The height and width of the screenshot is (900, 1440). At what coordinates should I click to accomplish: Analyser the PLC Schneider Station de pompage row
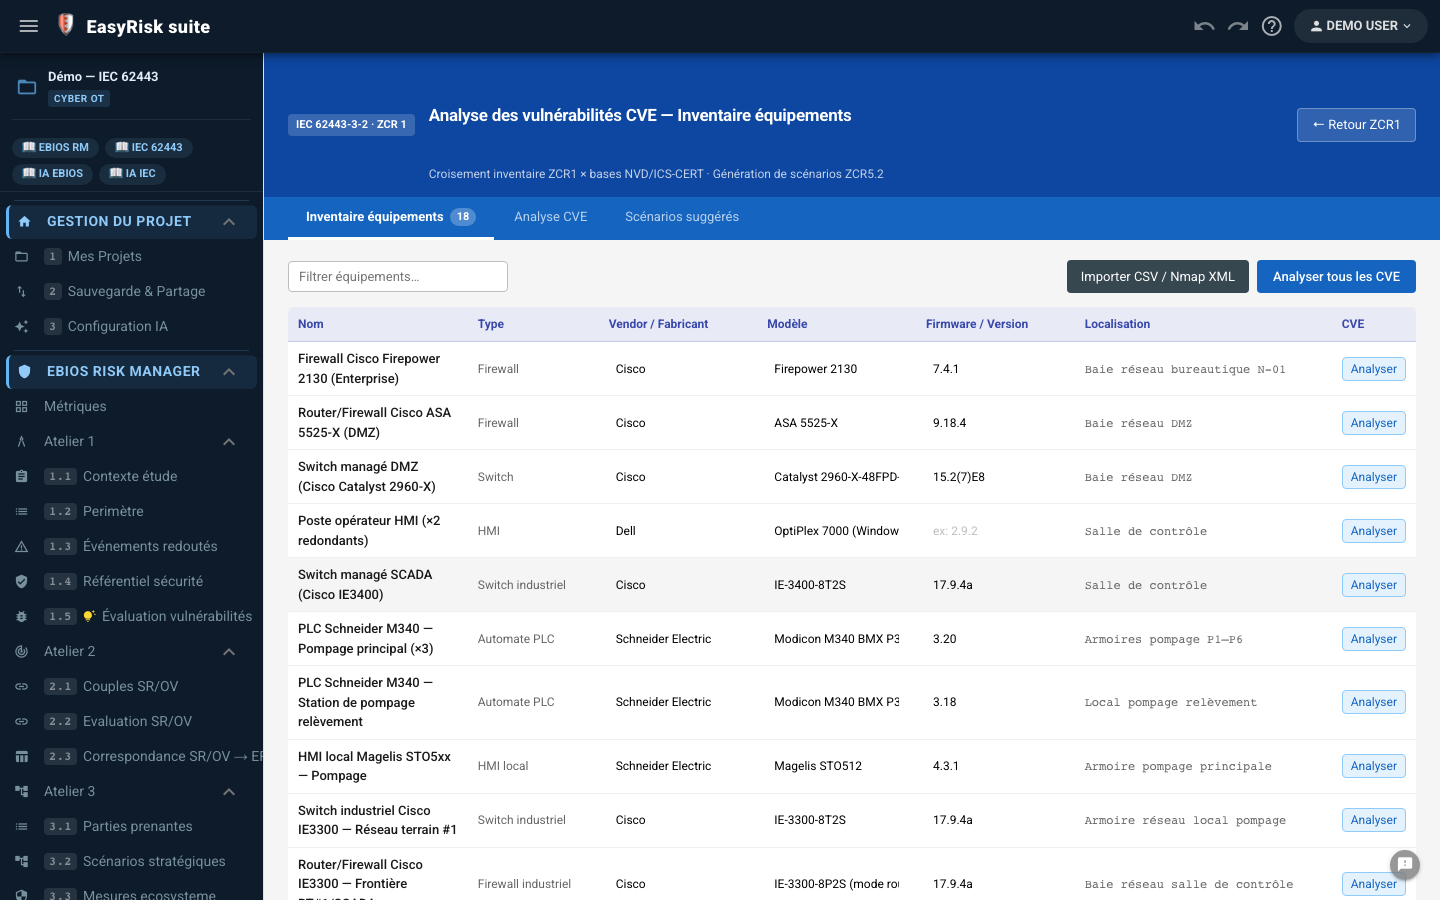pyautogui.click(x=1374, y=702)
